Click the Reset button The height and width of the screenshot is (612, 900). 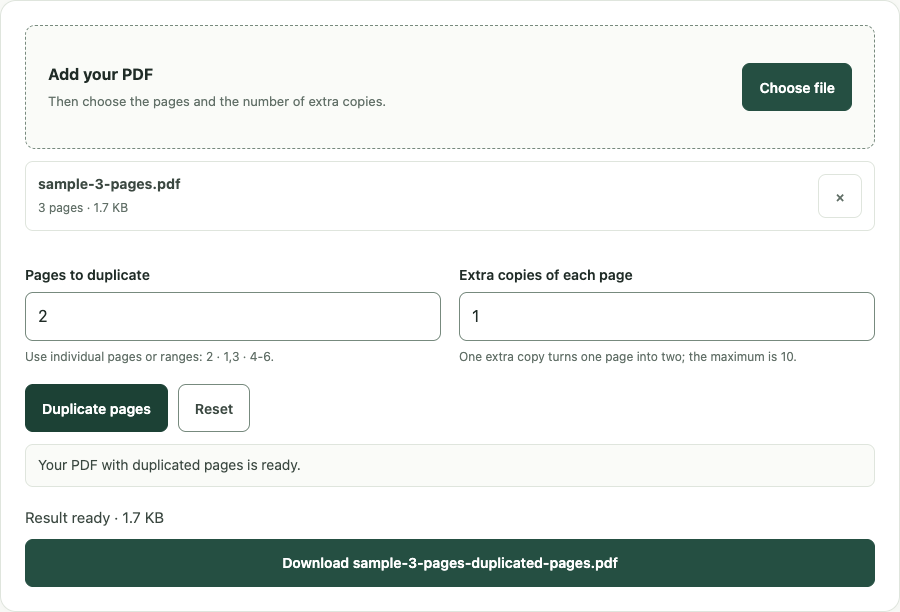[x=214, y=408]
